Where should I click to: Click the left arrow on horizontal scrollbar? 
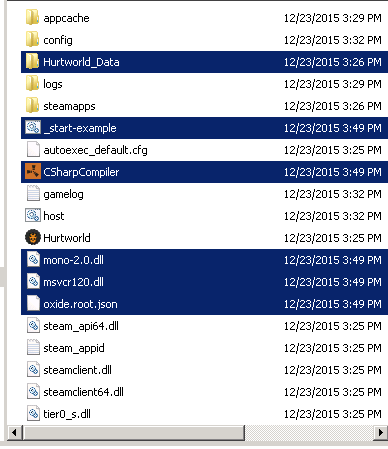14,433
